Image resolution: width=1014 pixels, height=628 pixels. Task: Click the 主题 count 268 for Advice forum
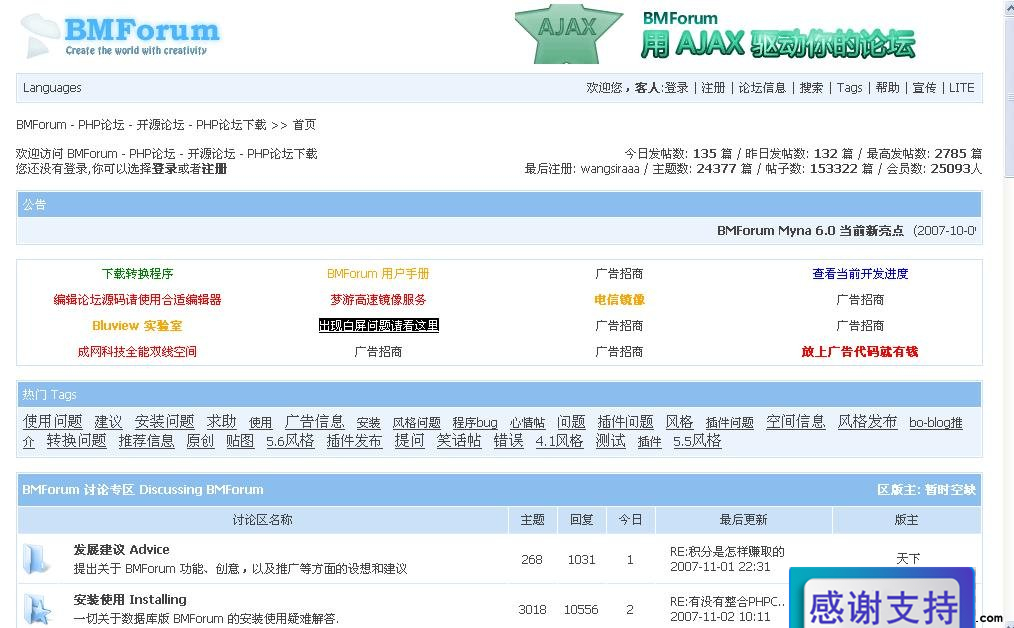coord(532,559)
